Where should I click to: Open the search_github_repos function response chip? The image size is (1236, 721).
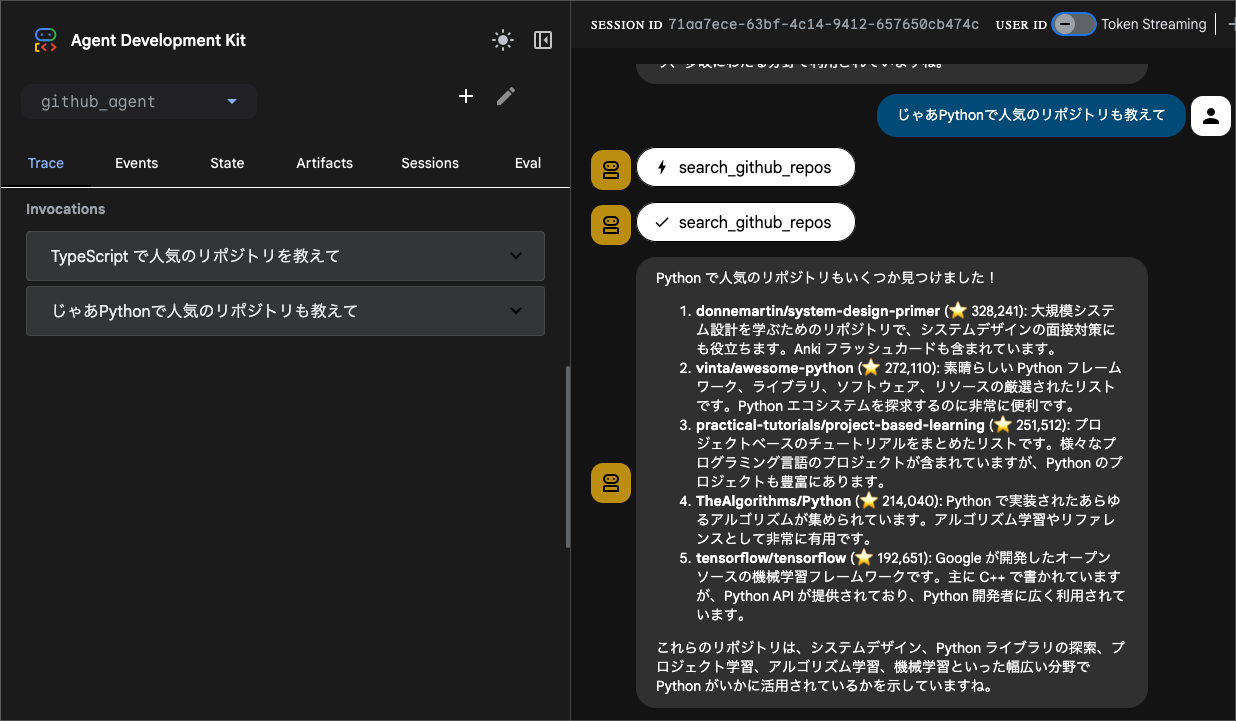(x=746, y=223)
